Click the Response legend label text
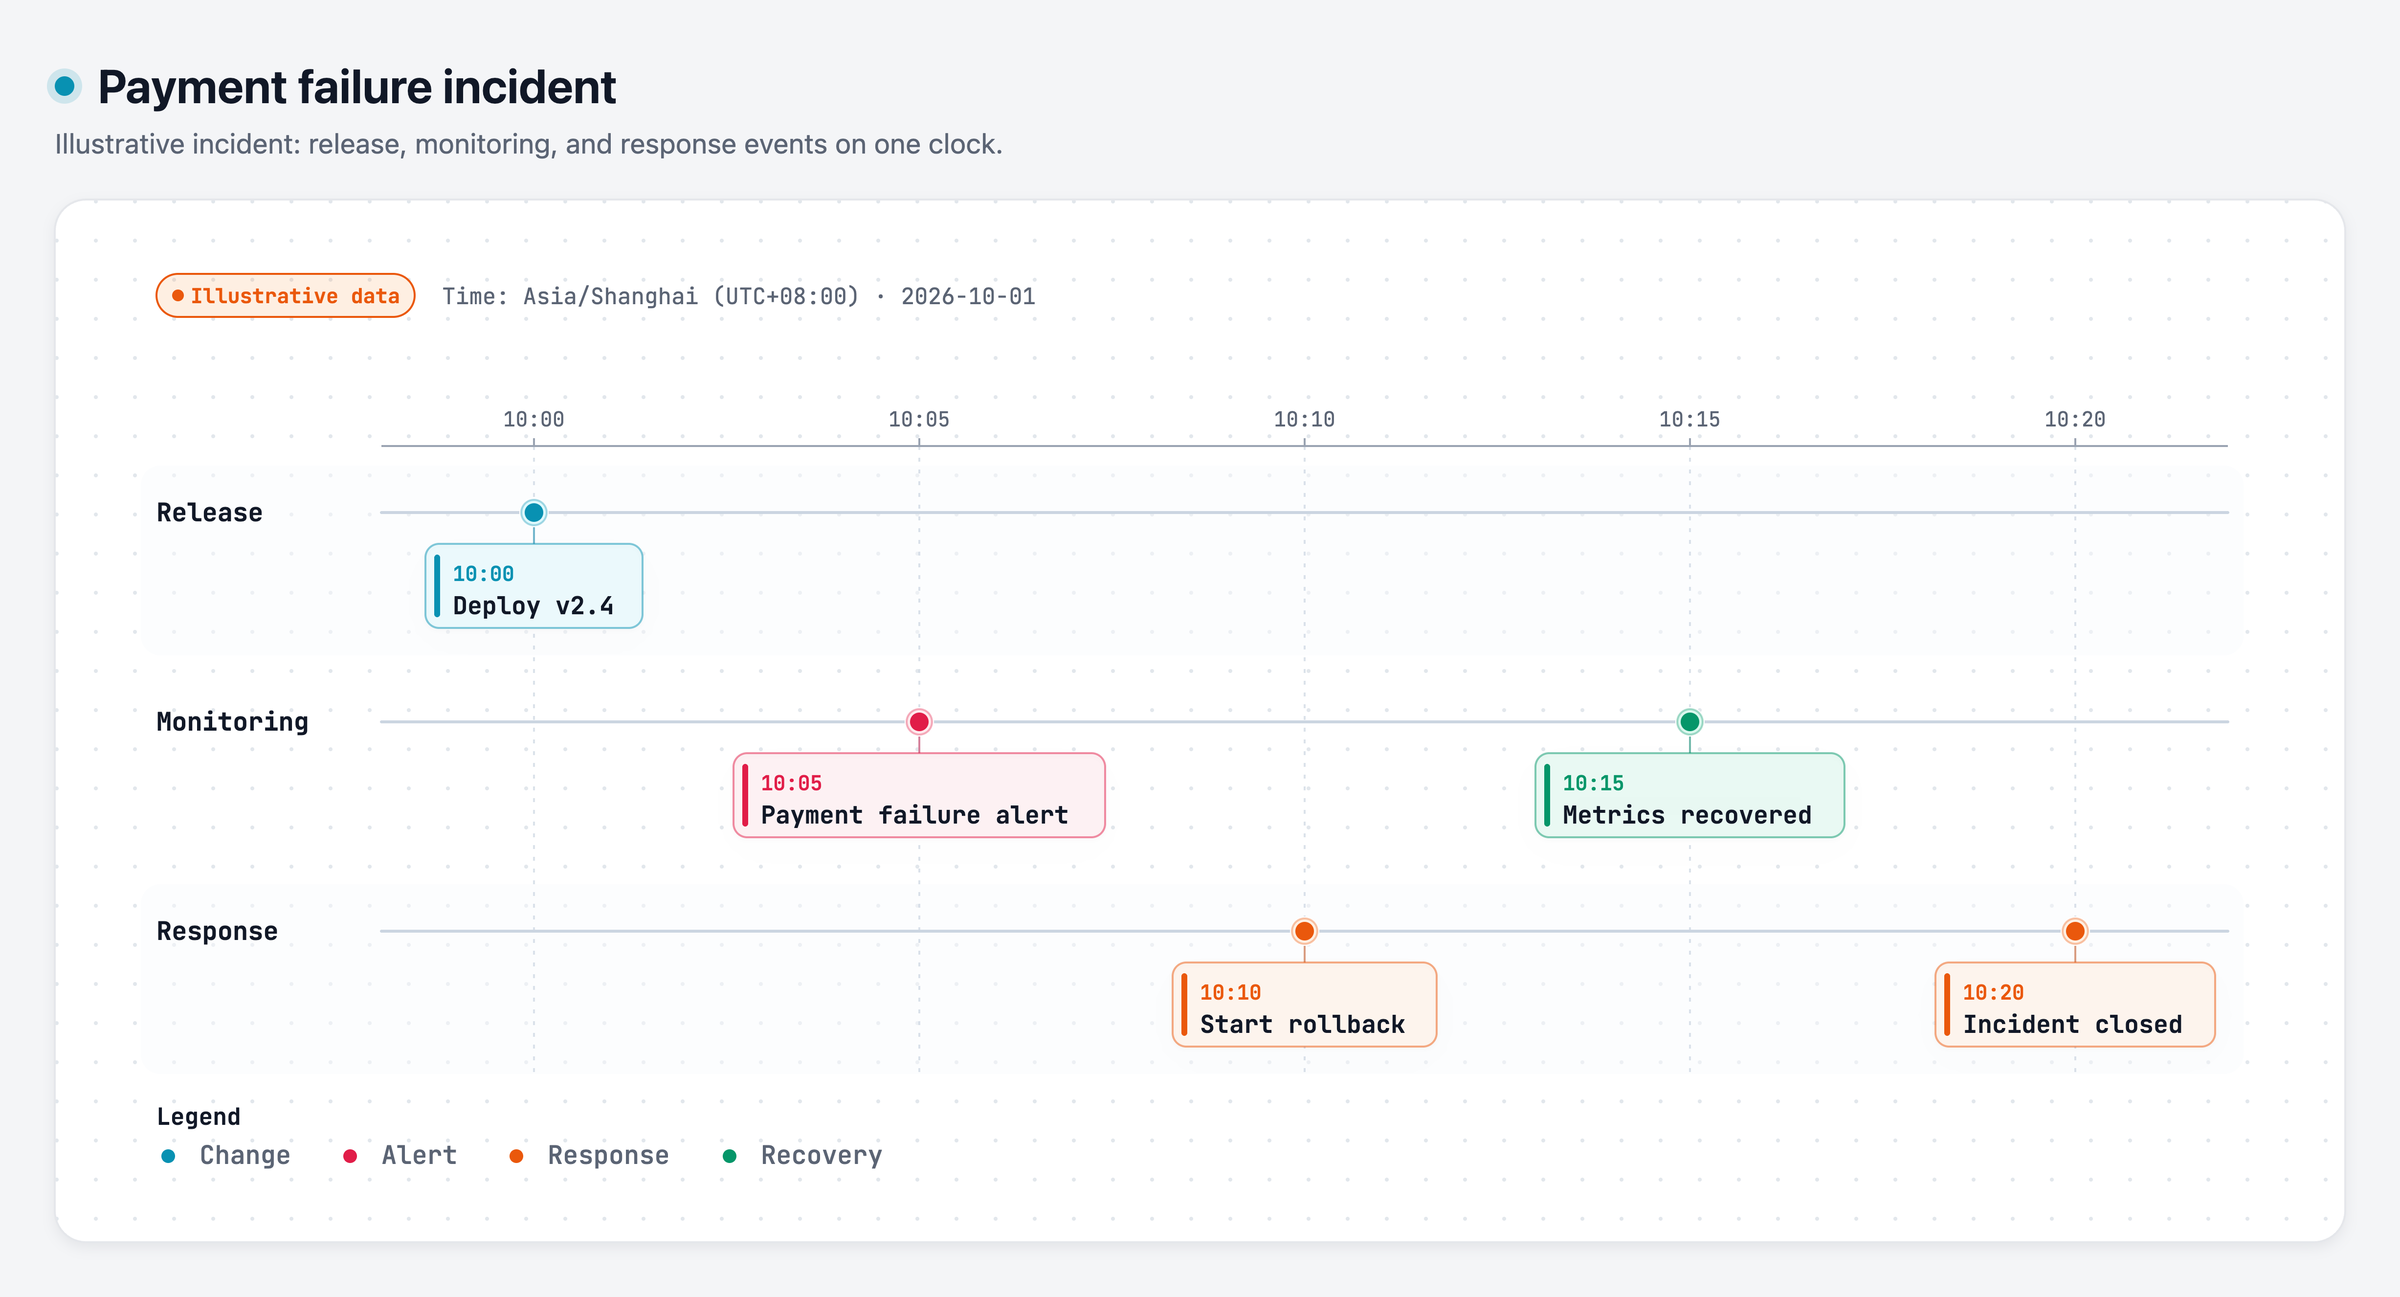Viewport: 2400px width, 1297px height. pos(608,1156)
